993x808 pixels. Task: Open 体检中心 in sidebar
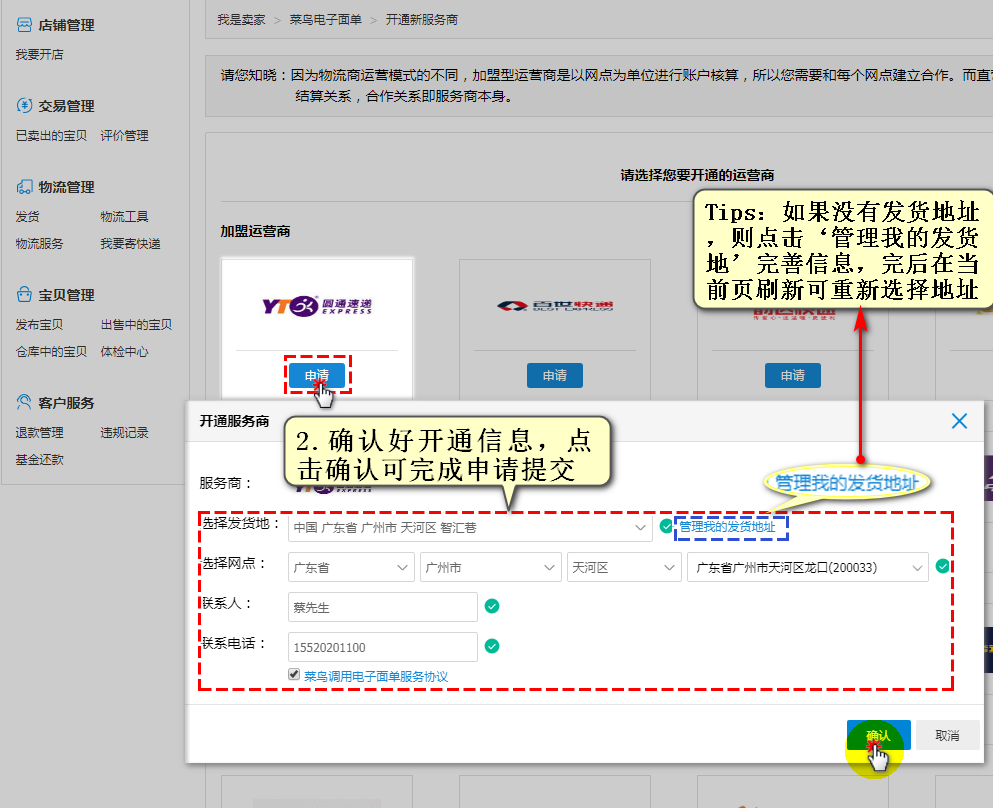click(124, 351)
